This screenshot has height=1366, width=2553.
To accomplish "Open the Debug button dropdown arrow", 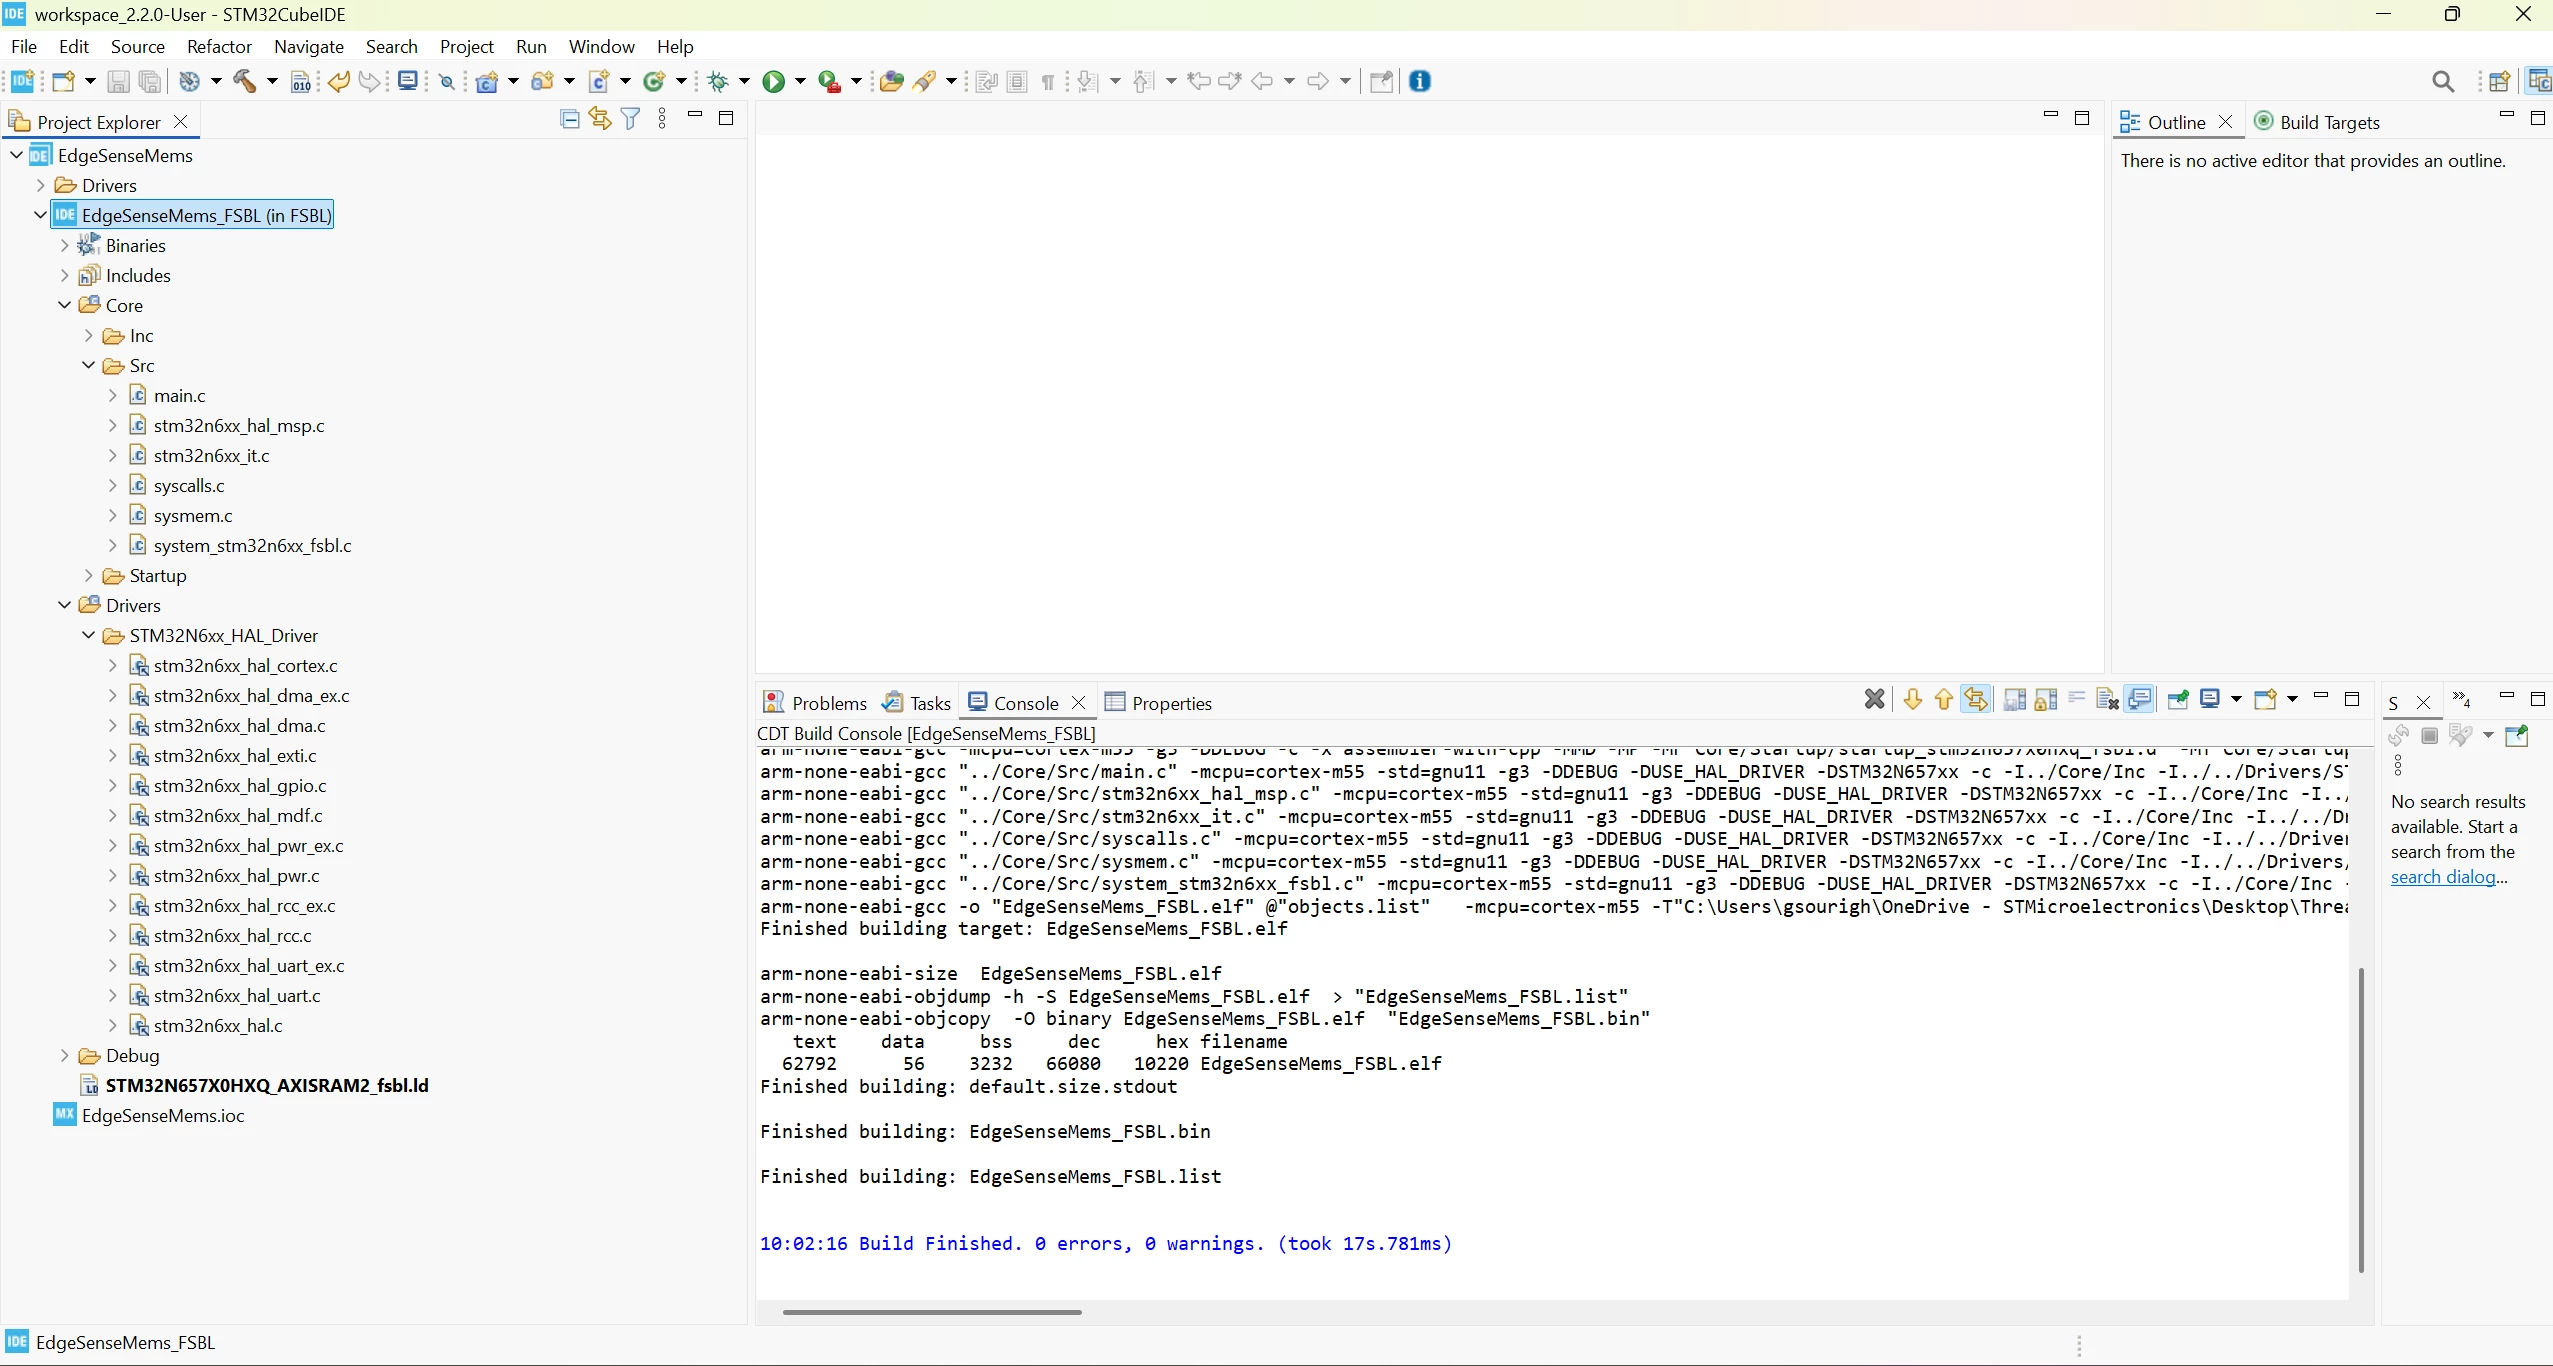I will click(x=743, y=82).
